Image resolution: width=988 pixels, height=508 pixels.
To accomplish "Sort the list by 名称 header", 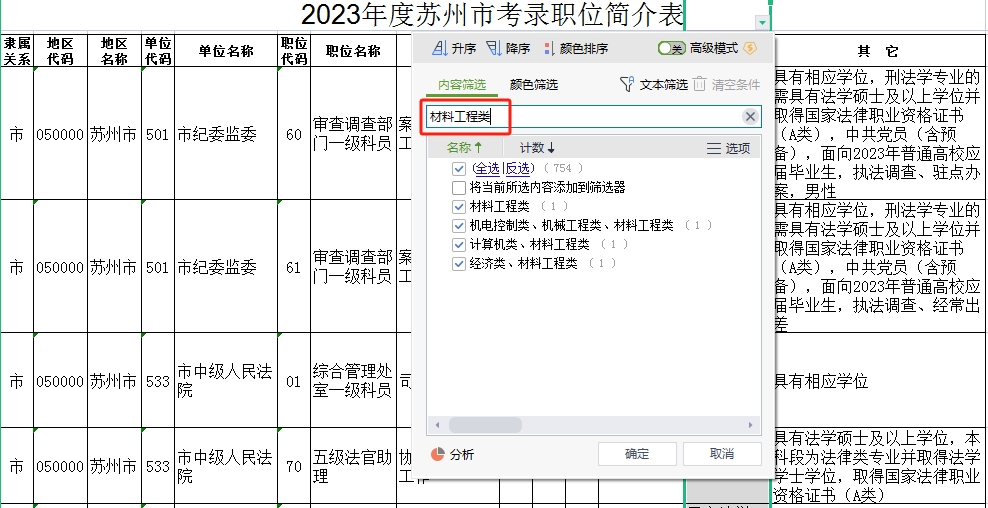I will 464,147.
